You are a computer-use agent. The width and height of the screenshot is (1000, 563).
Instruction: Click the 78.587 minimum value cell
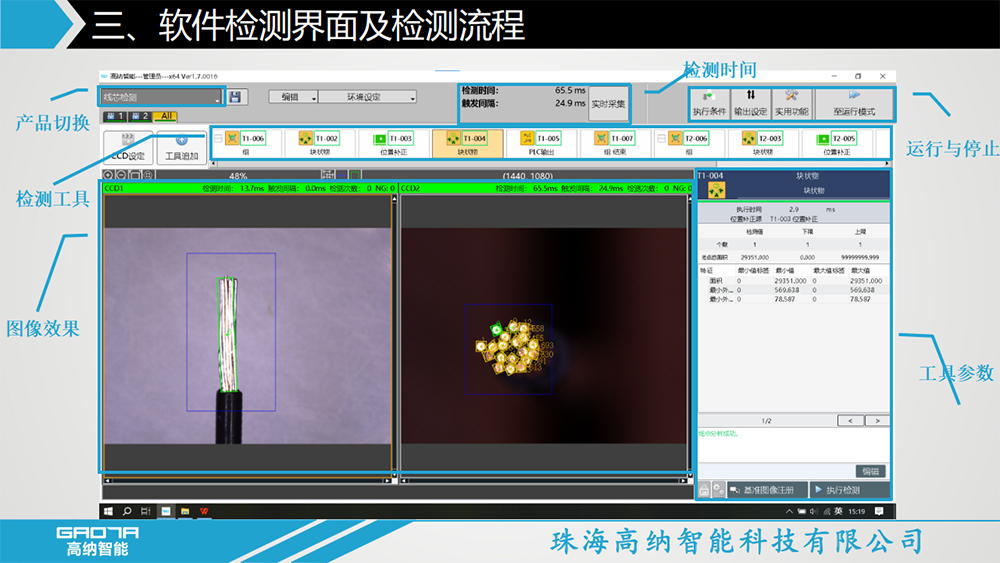point(784,298)
